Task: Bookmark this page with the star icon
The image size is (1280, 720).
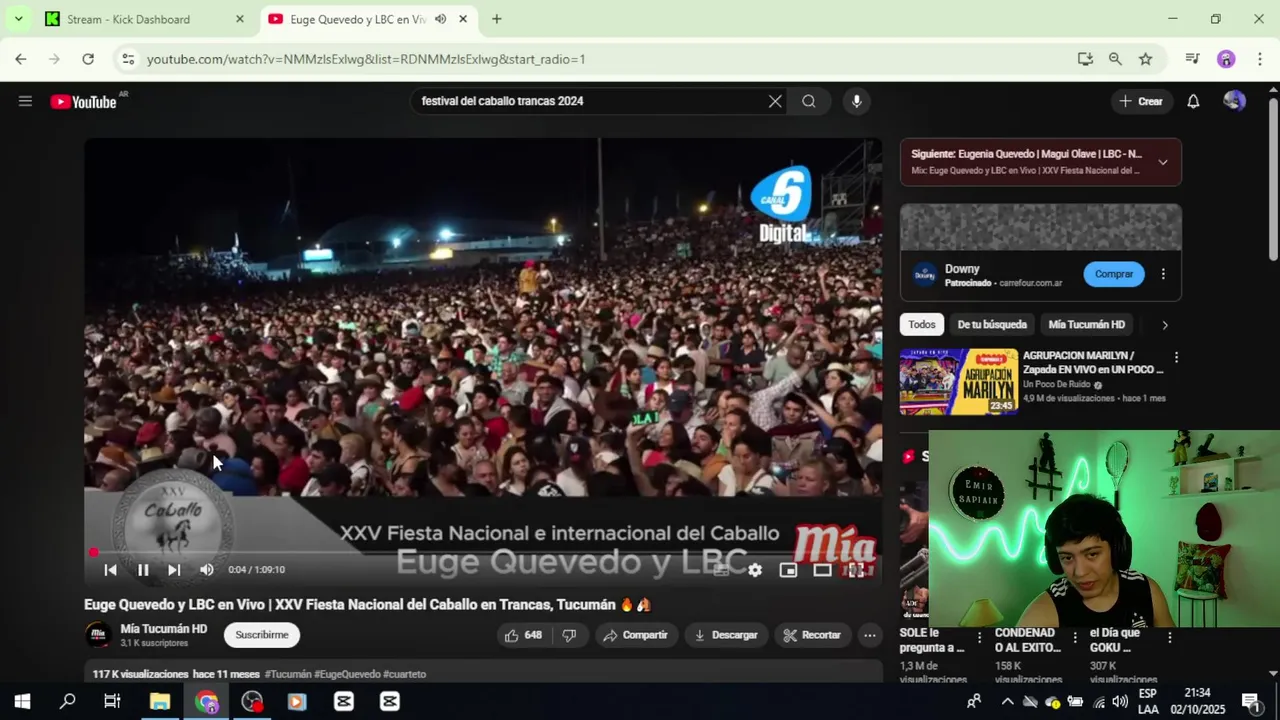Action: click(1146, 59)
